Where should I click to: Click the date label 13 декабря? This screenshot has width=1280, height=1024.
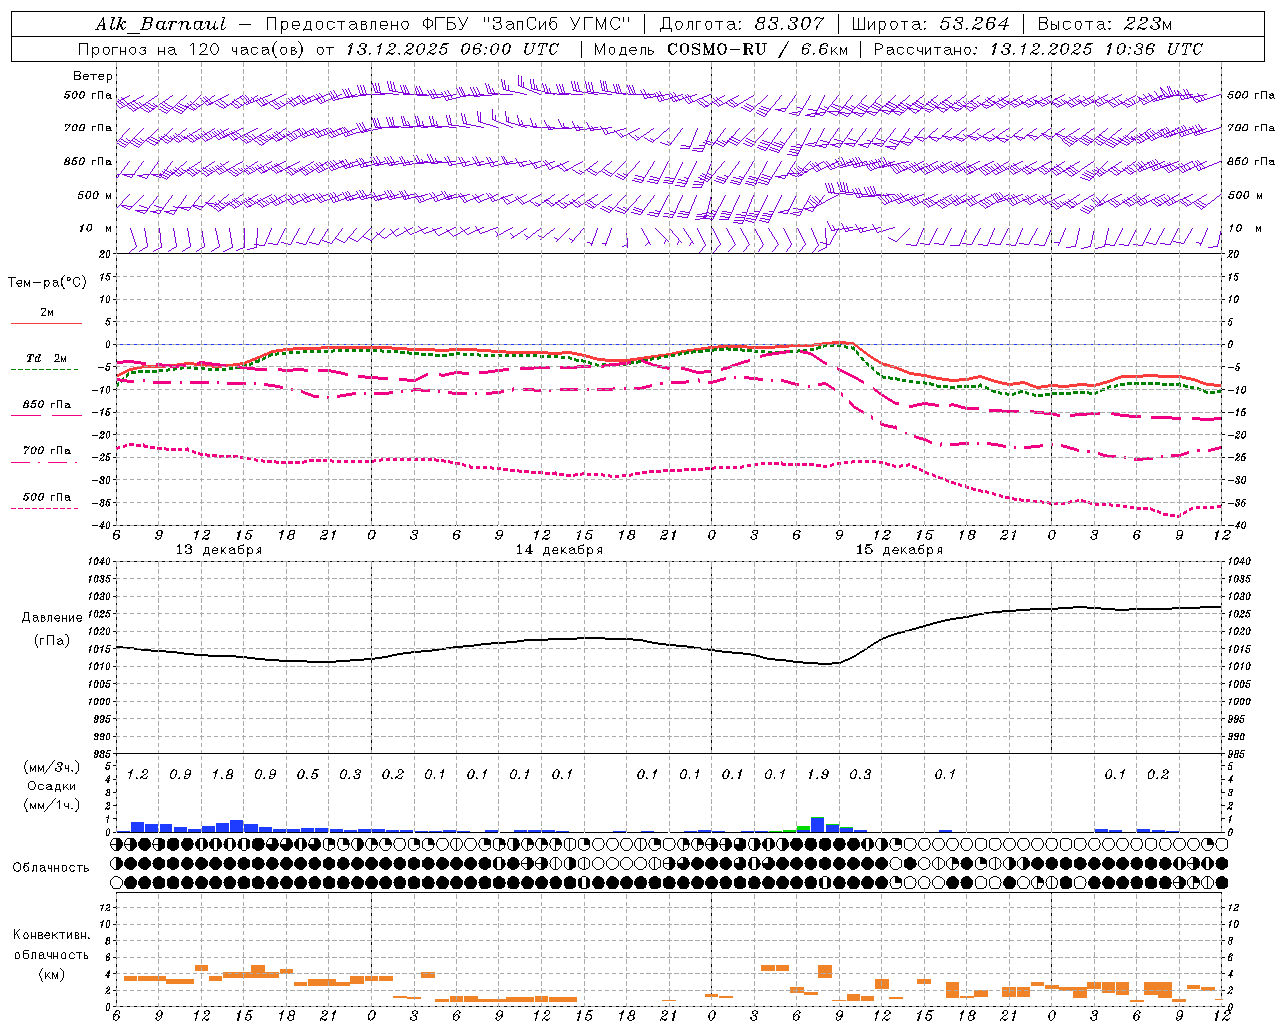pyautogui.click(x=219, y=550)
